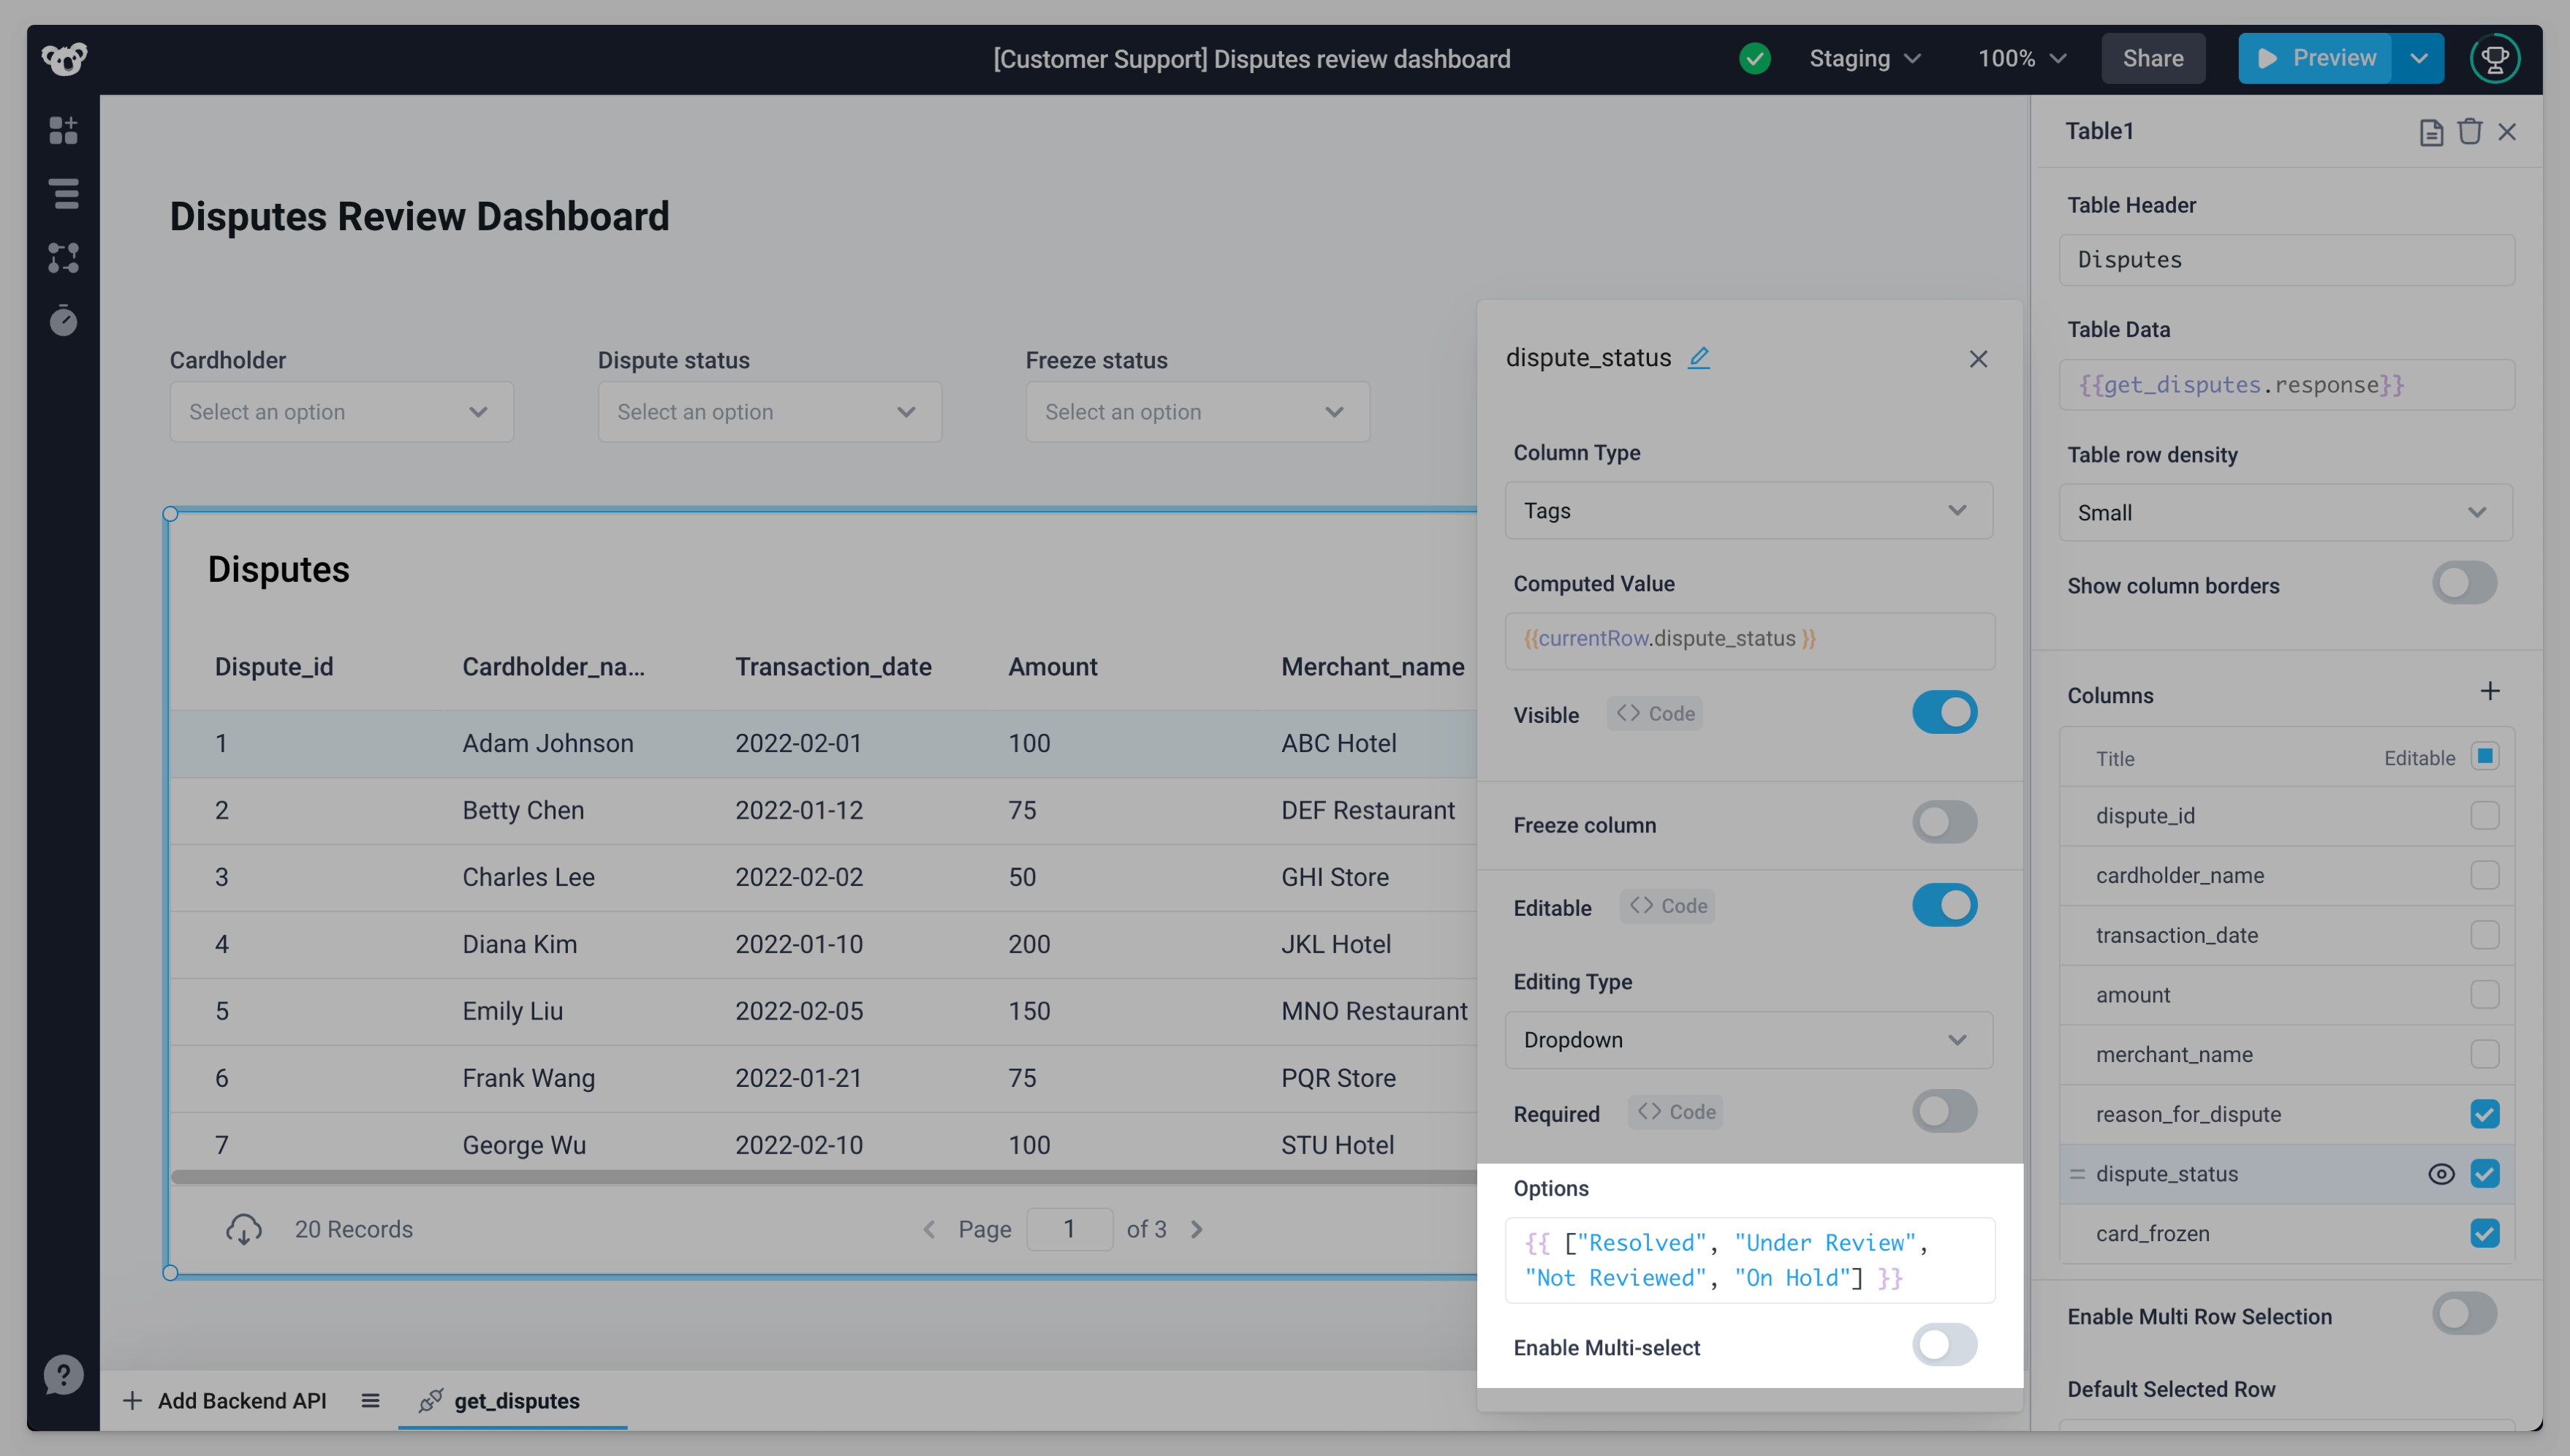
Task: Open the workflows graph sidebar icon
Action: pyautogui.click(x=63, y=258)
